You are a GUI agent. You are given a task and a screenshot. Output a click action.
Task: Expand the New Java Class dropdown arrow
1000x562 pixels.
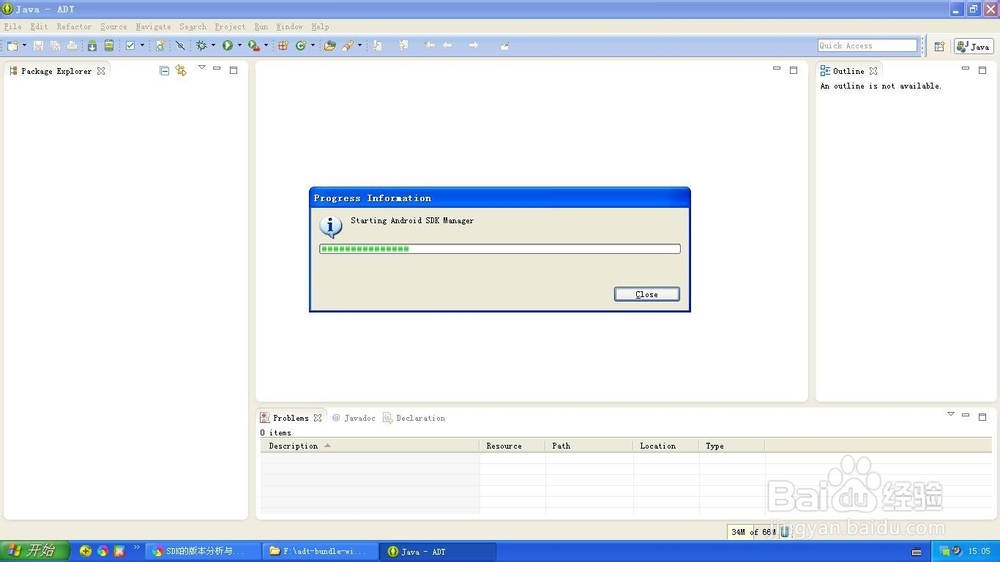pos(312,45)
